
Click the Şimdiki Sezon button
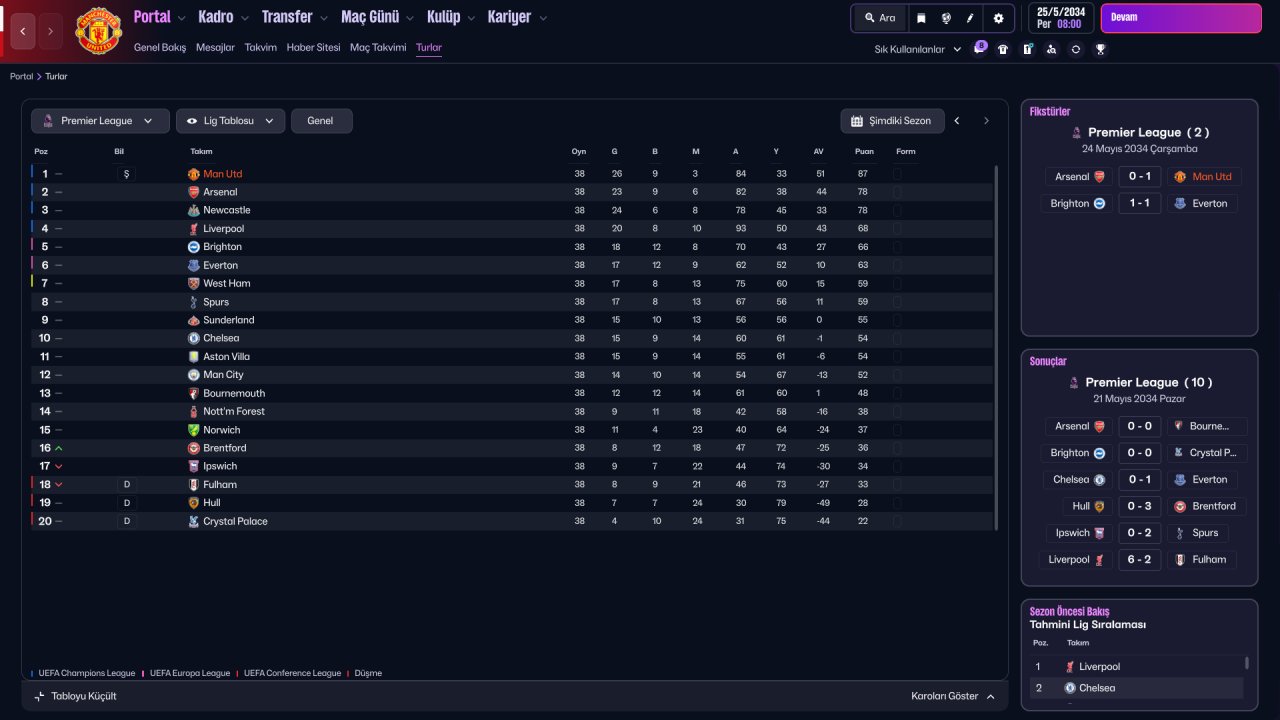(892, 121)
